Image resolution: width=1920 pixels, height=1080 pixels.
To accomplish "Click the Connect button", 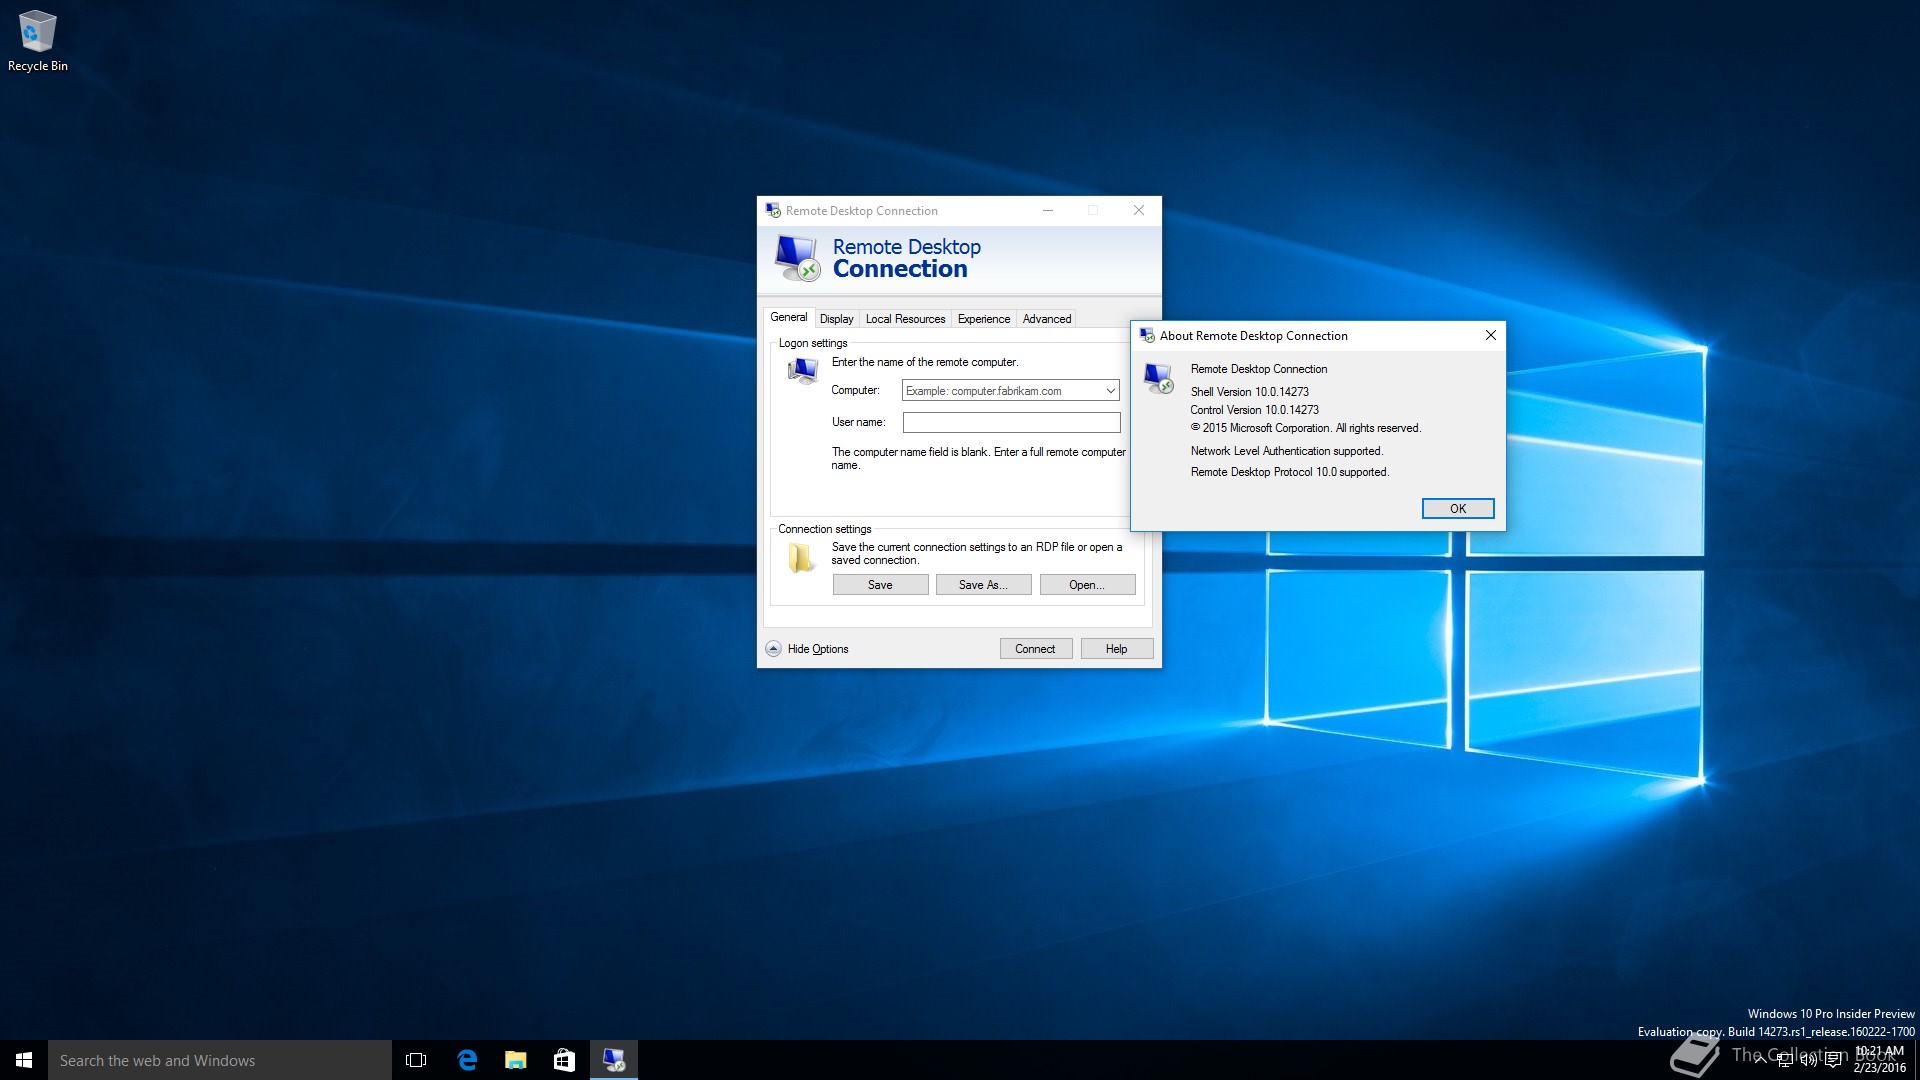I will (x=1035, y=649).
